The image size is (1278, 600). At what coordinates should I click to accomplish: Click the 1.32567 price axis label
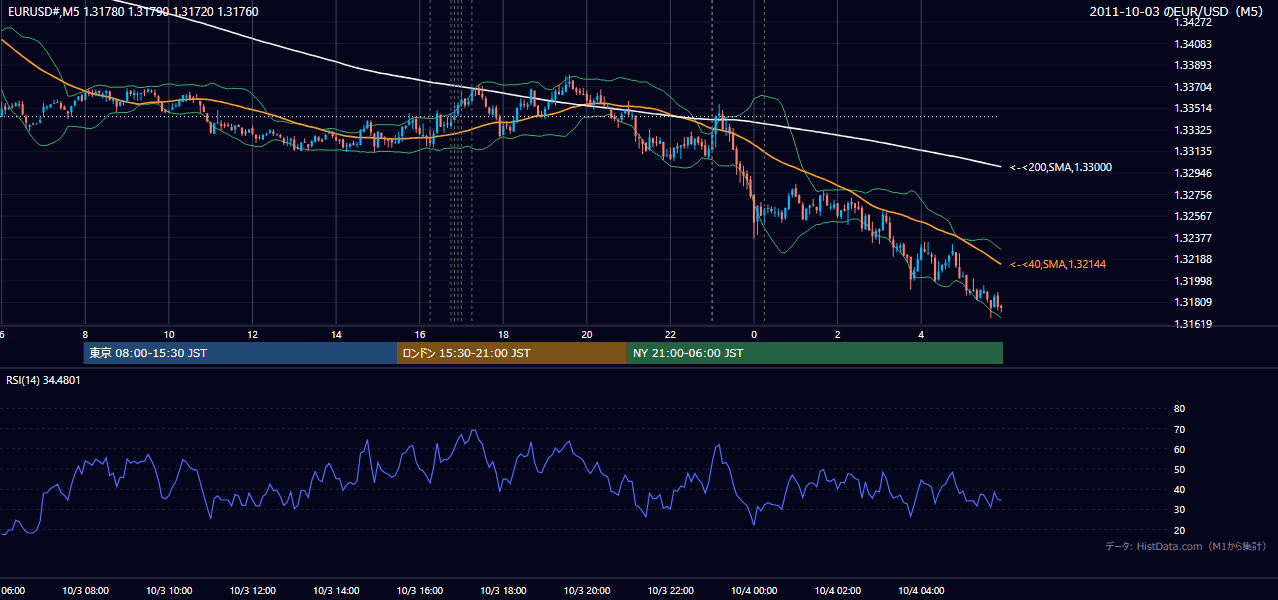(1192, 216)
